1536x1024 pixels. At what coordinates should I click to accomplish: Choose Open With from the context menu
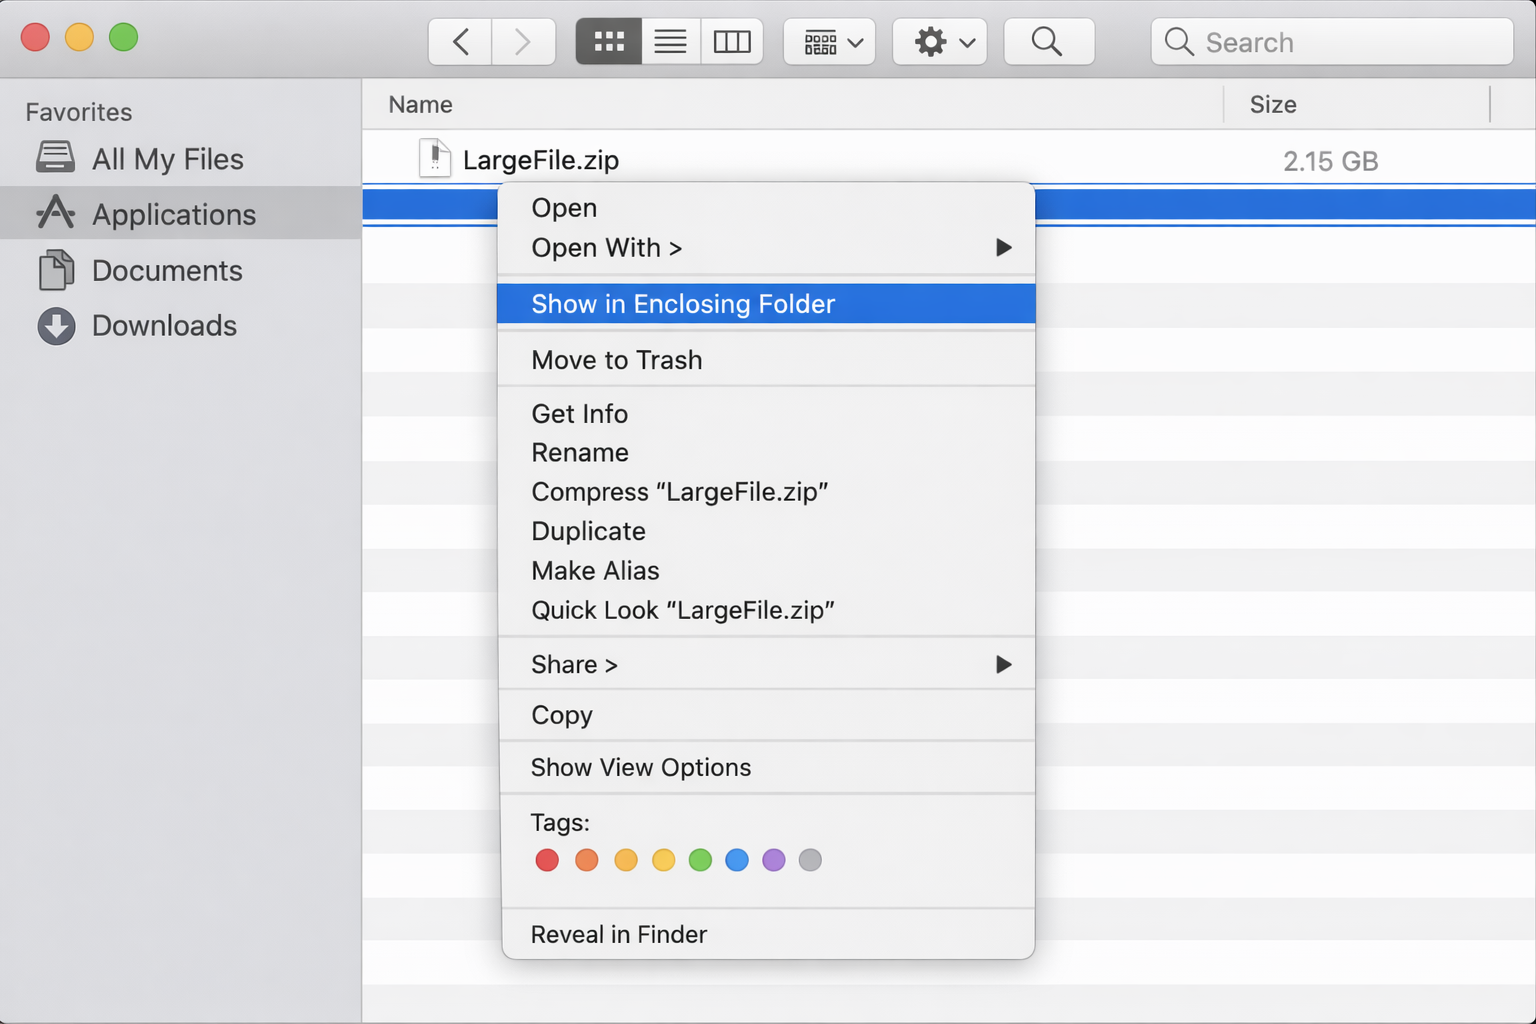click(x=766, y=248)
